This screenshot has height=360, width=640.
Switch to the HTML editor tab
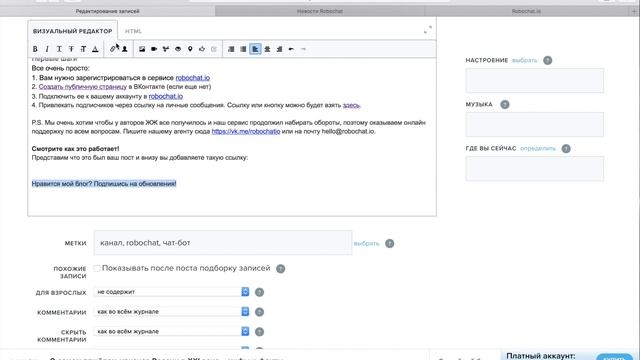click(133, 31)
